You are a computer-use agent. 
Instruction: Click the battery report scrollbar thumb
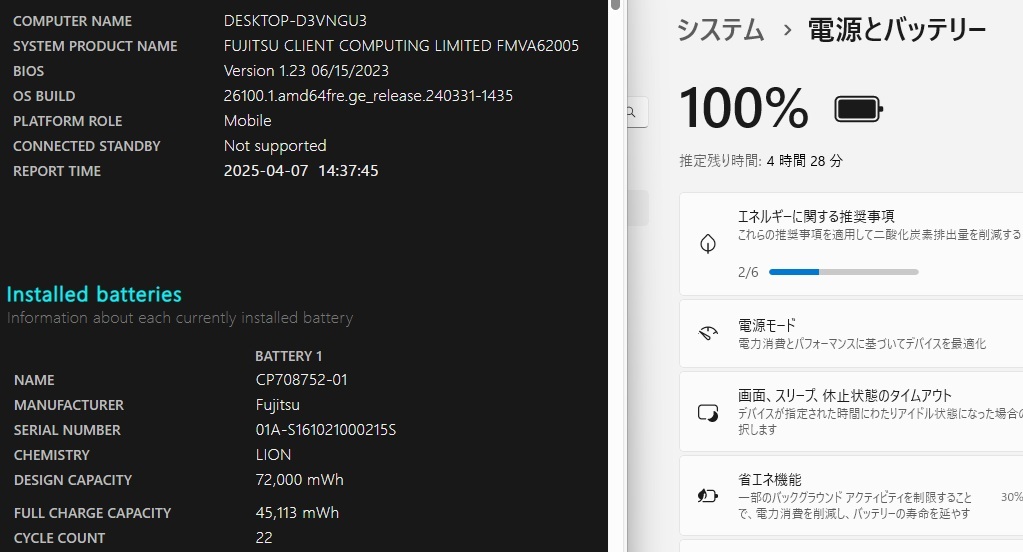point(615,4)
